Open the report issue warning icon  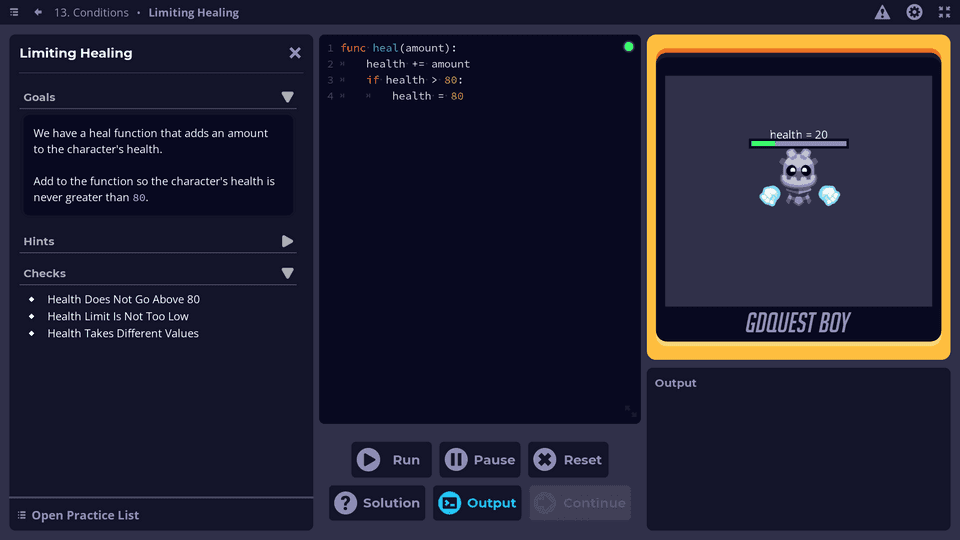pos(882,12)
